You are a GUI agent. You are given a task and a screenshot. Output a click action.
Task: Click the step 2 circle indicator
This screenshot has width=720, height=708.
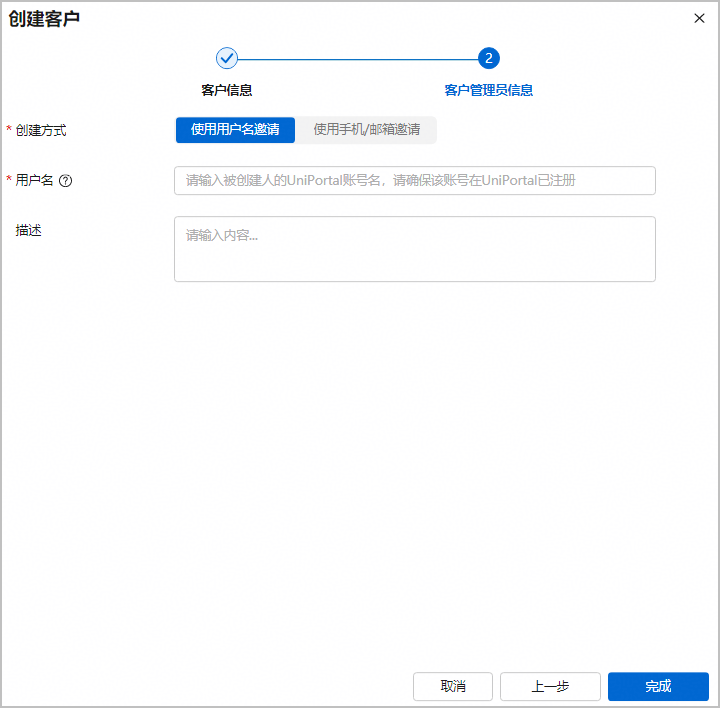click(x=489, y=58)
